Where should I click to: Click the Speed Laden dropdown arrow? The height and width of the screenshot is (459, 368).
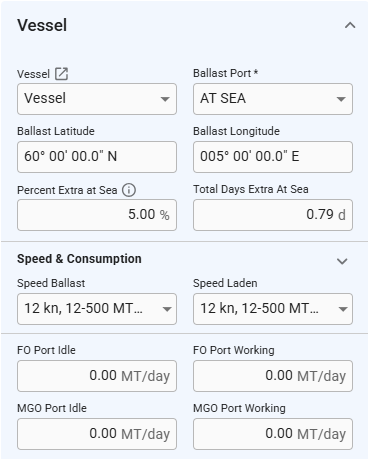tap(343, 309)
